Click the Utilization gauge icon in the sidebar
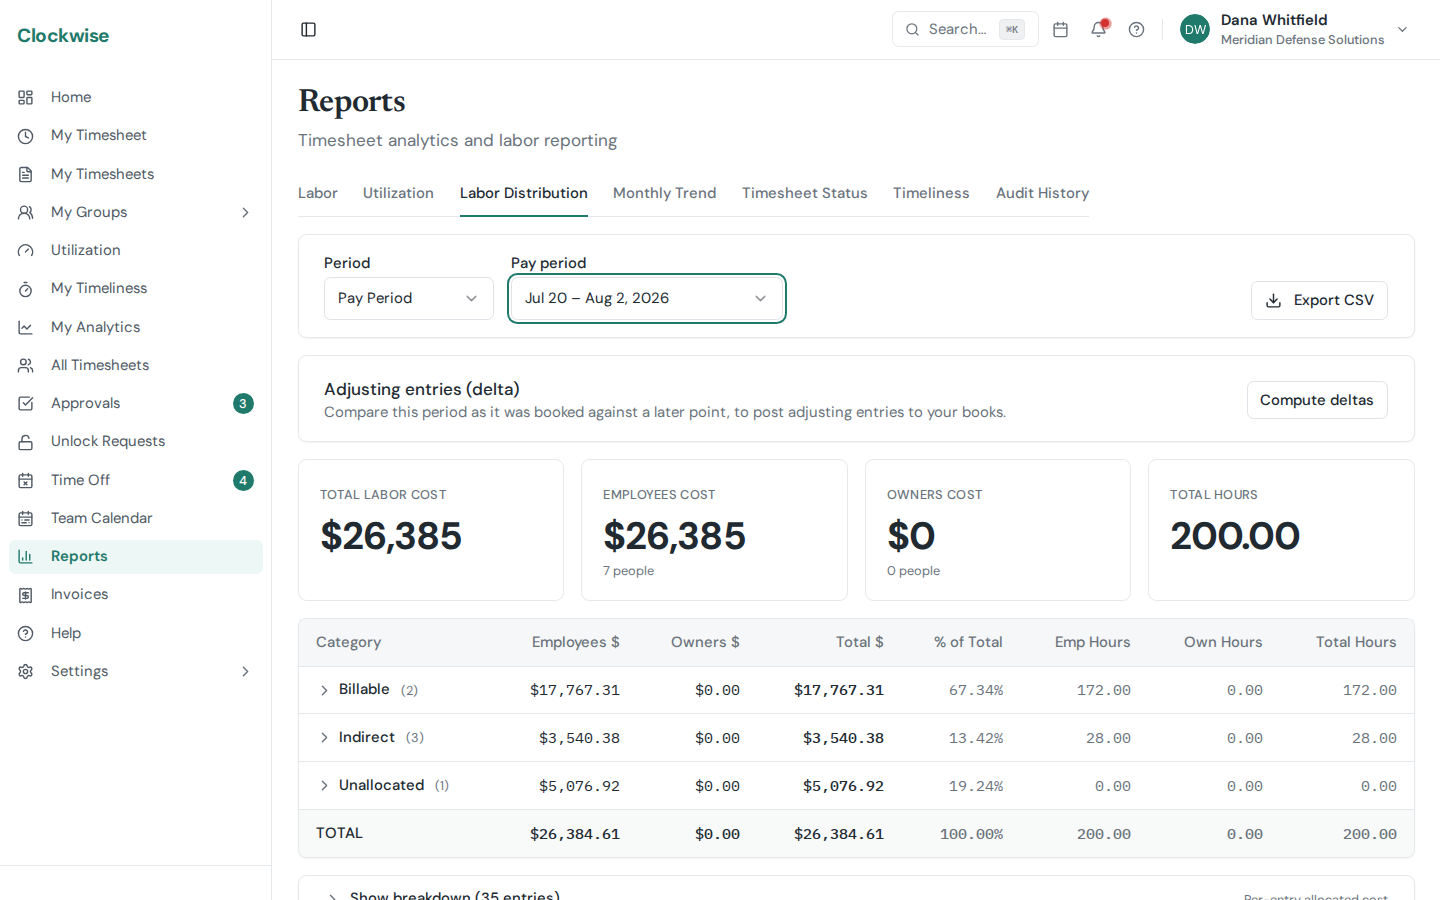 (26, 251)
